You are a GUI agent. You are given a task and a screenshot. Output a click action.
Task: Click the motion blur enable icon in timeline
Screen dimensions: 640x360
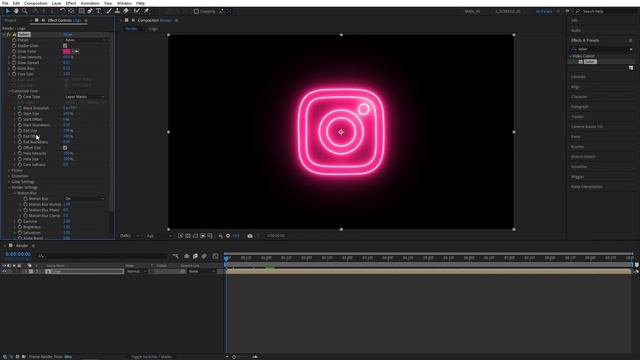coord(204,256)
